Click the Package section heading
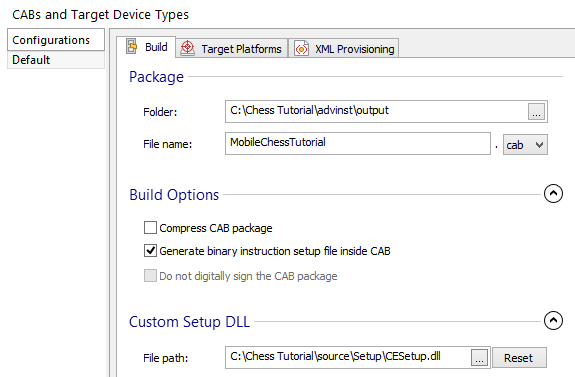Viewport: 575px width, 377px height. click(156, 77)
